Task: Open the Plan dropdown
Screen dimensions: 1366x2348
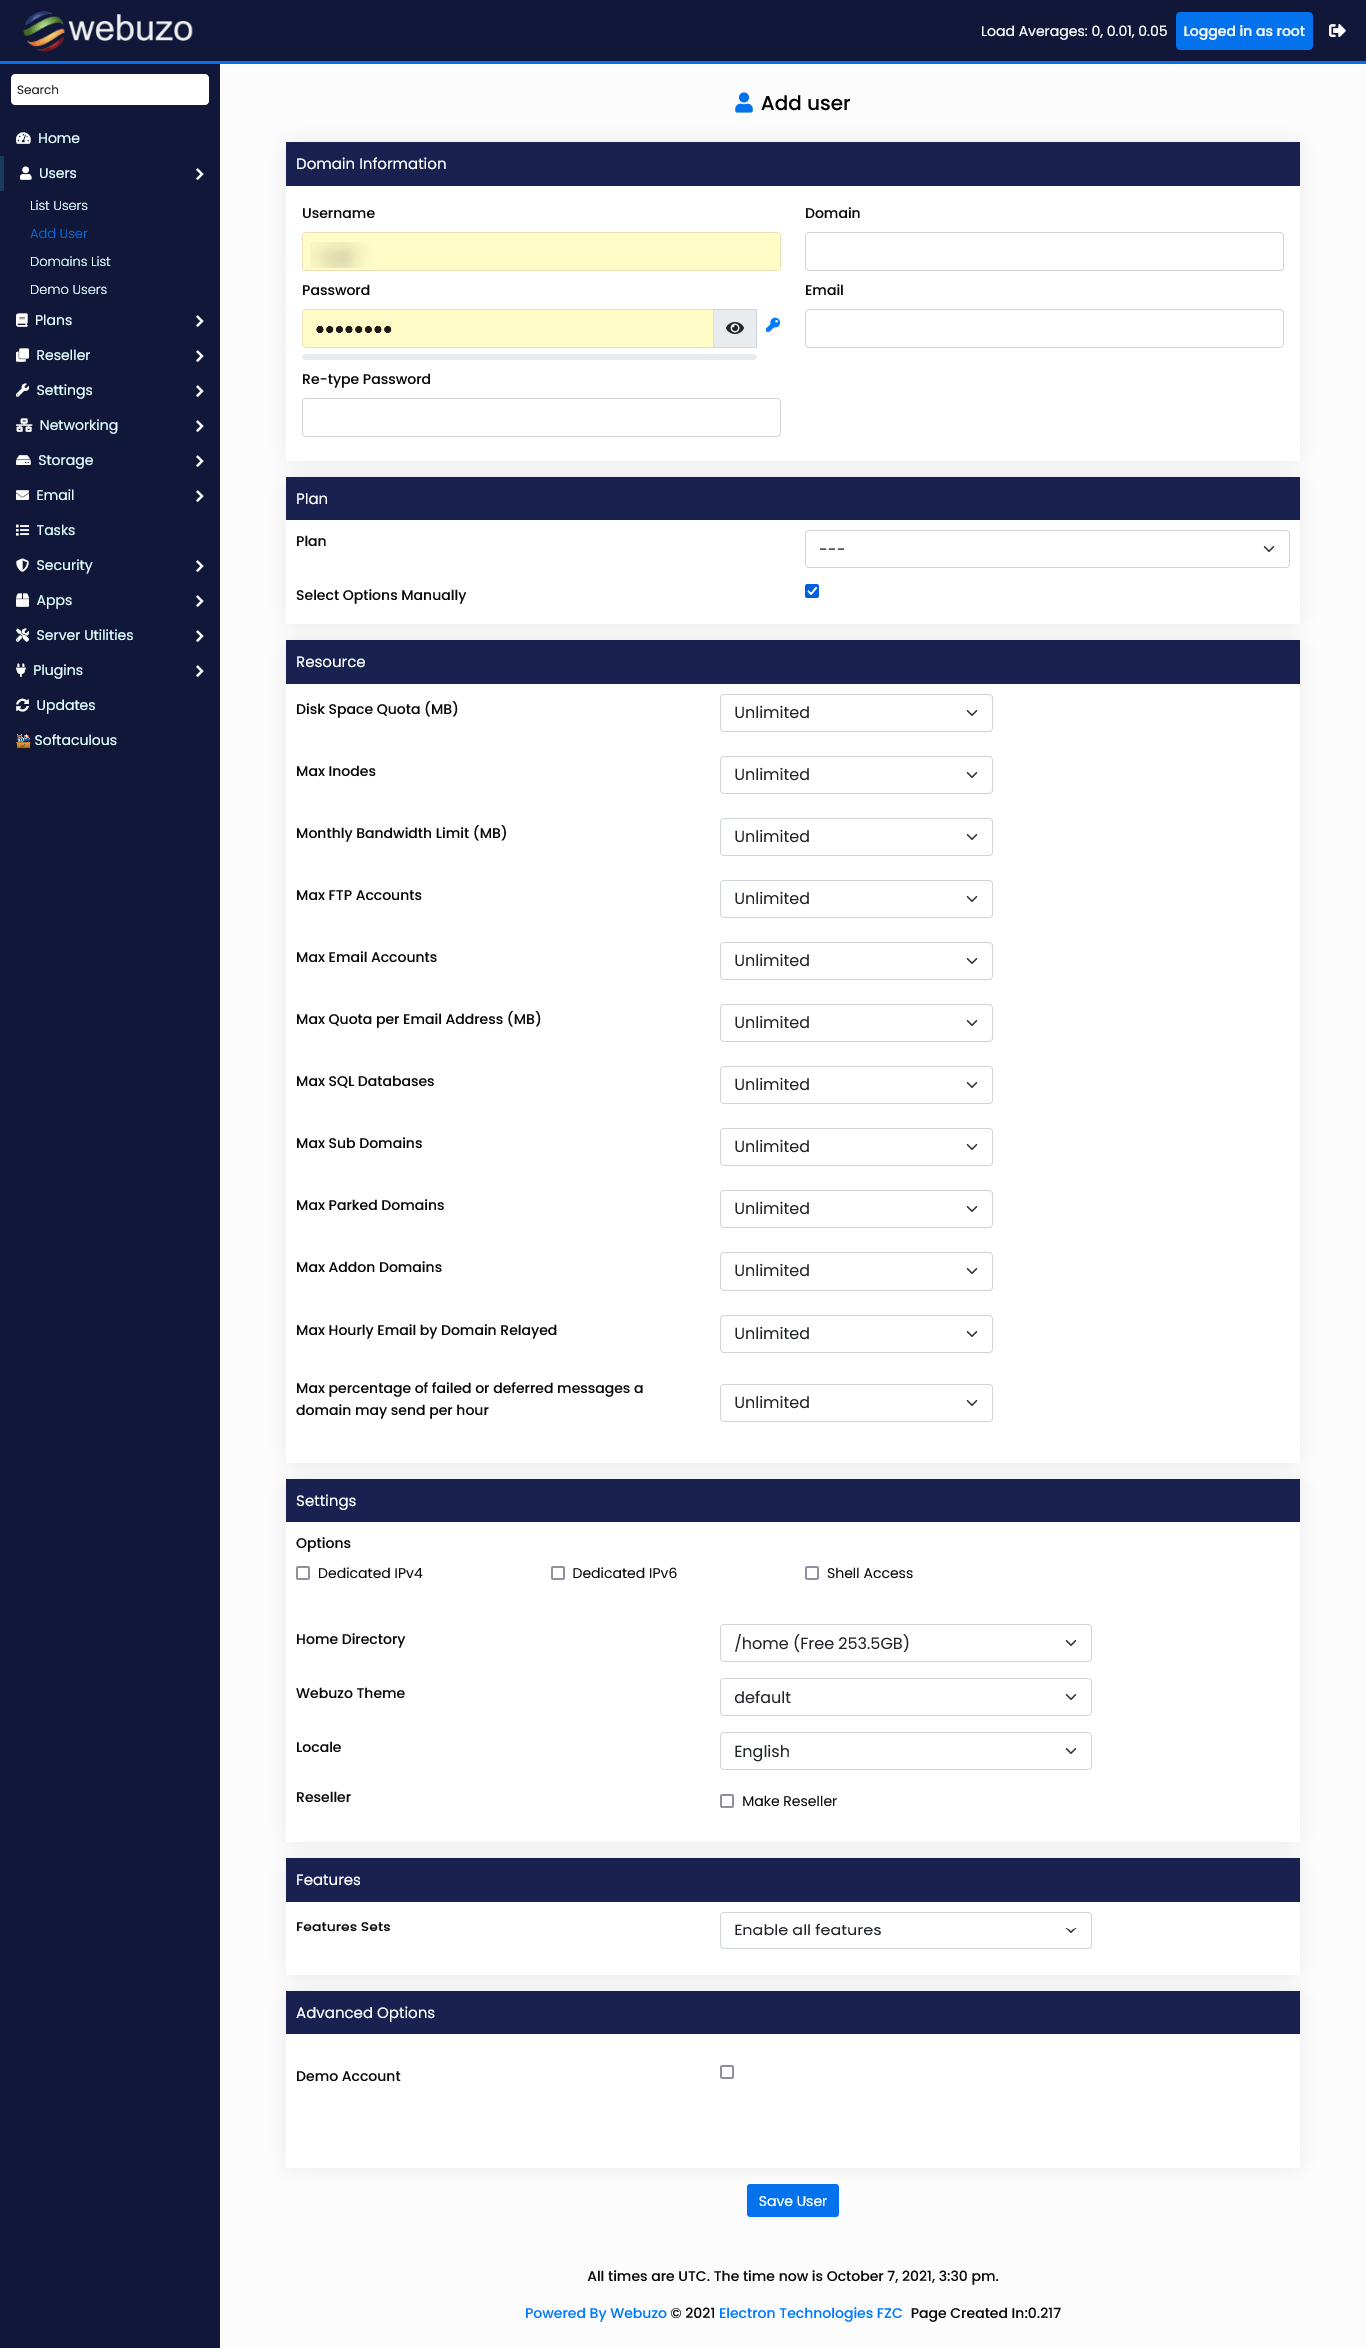Action: [x=1046, y=549]
